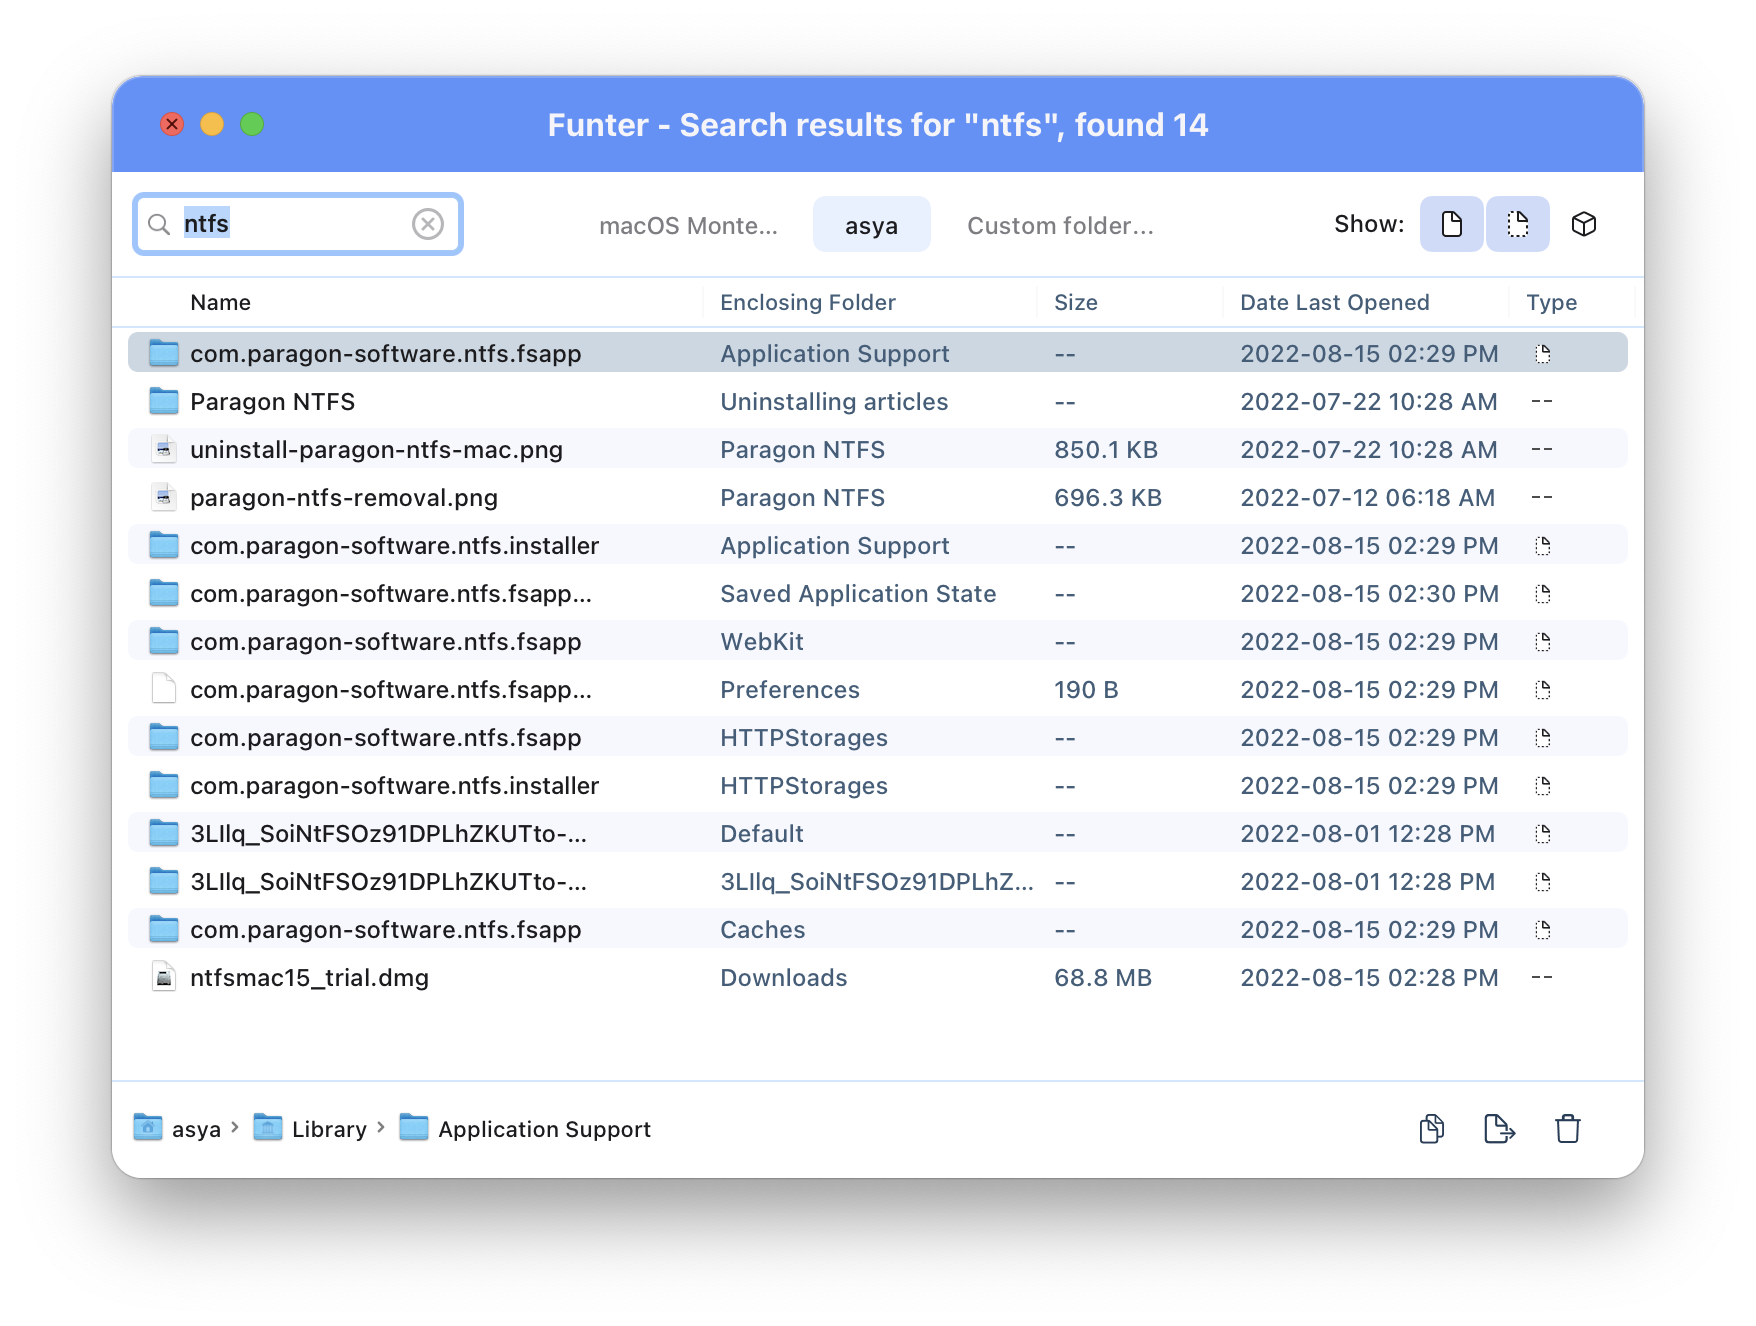Click 3LIlq_SoiNtFSOz91DPLhZ... enclosing folder
1756x1326 pixels.
tap(877, 882)
